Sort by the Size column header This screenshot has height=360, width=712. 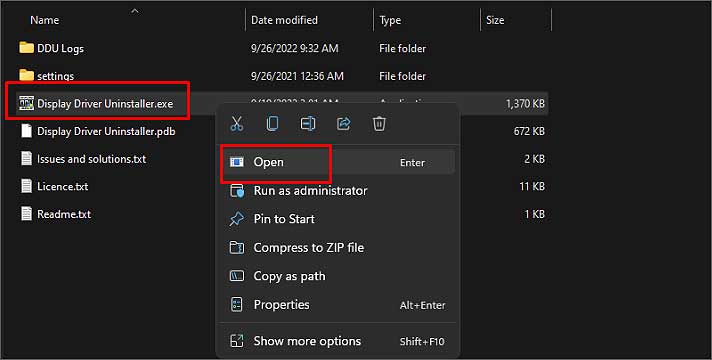click(495, 20)
